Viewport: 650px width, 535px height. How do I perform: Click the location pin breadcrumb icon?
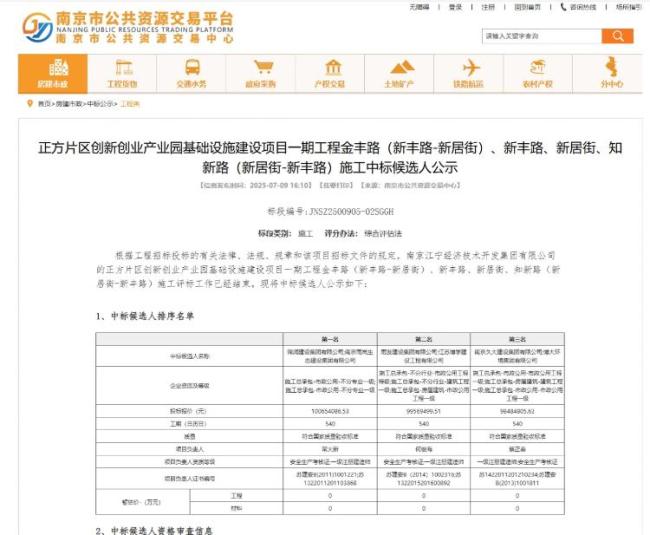[x=27, y=104]
